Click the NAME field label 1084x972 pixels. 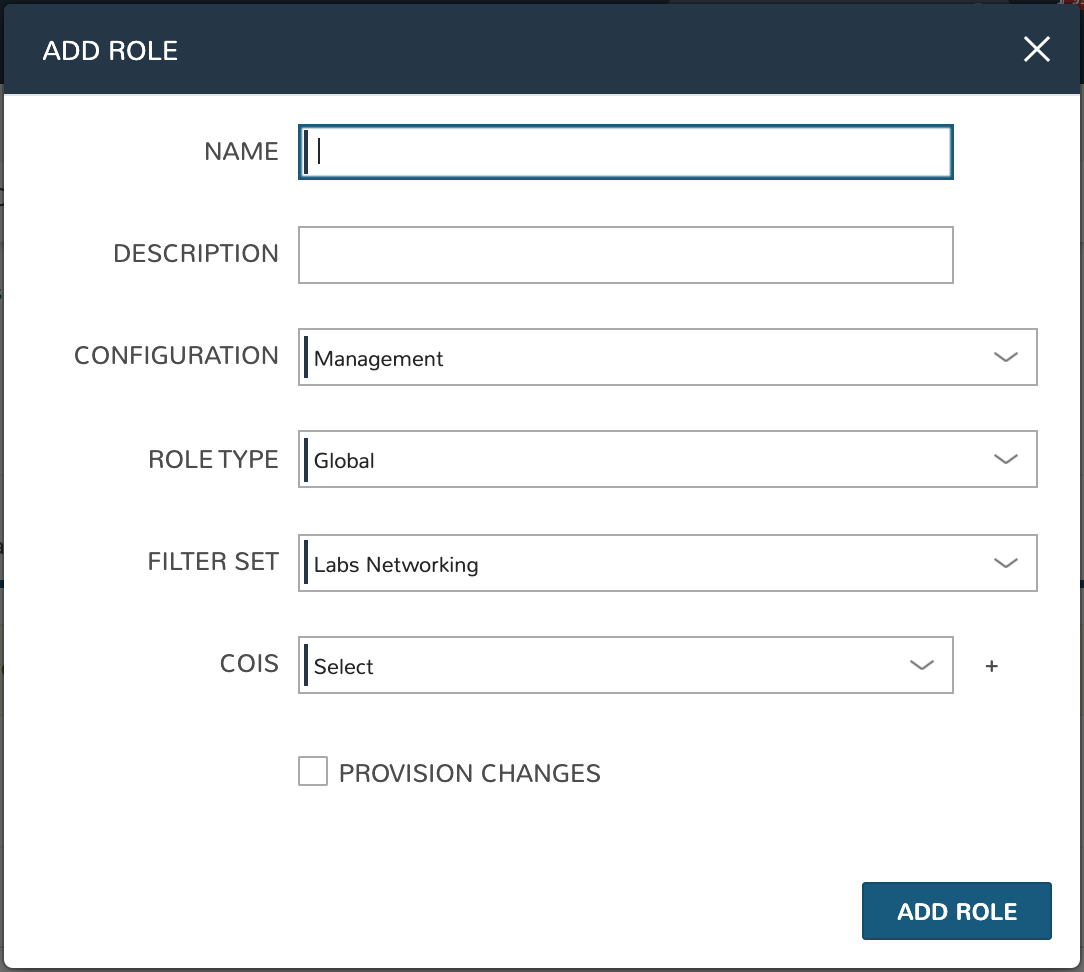[x=241, y=152]
